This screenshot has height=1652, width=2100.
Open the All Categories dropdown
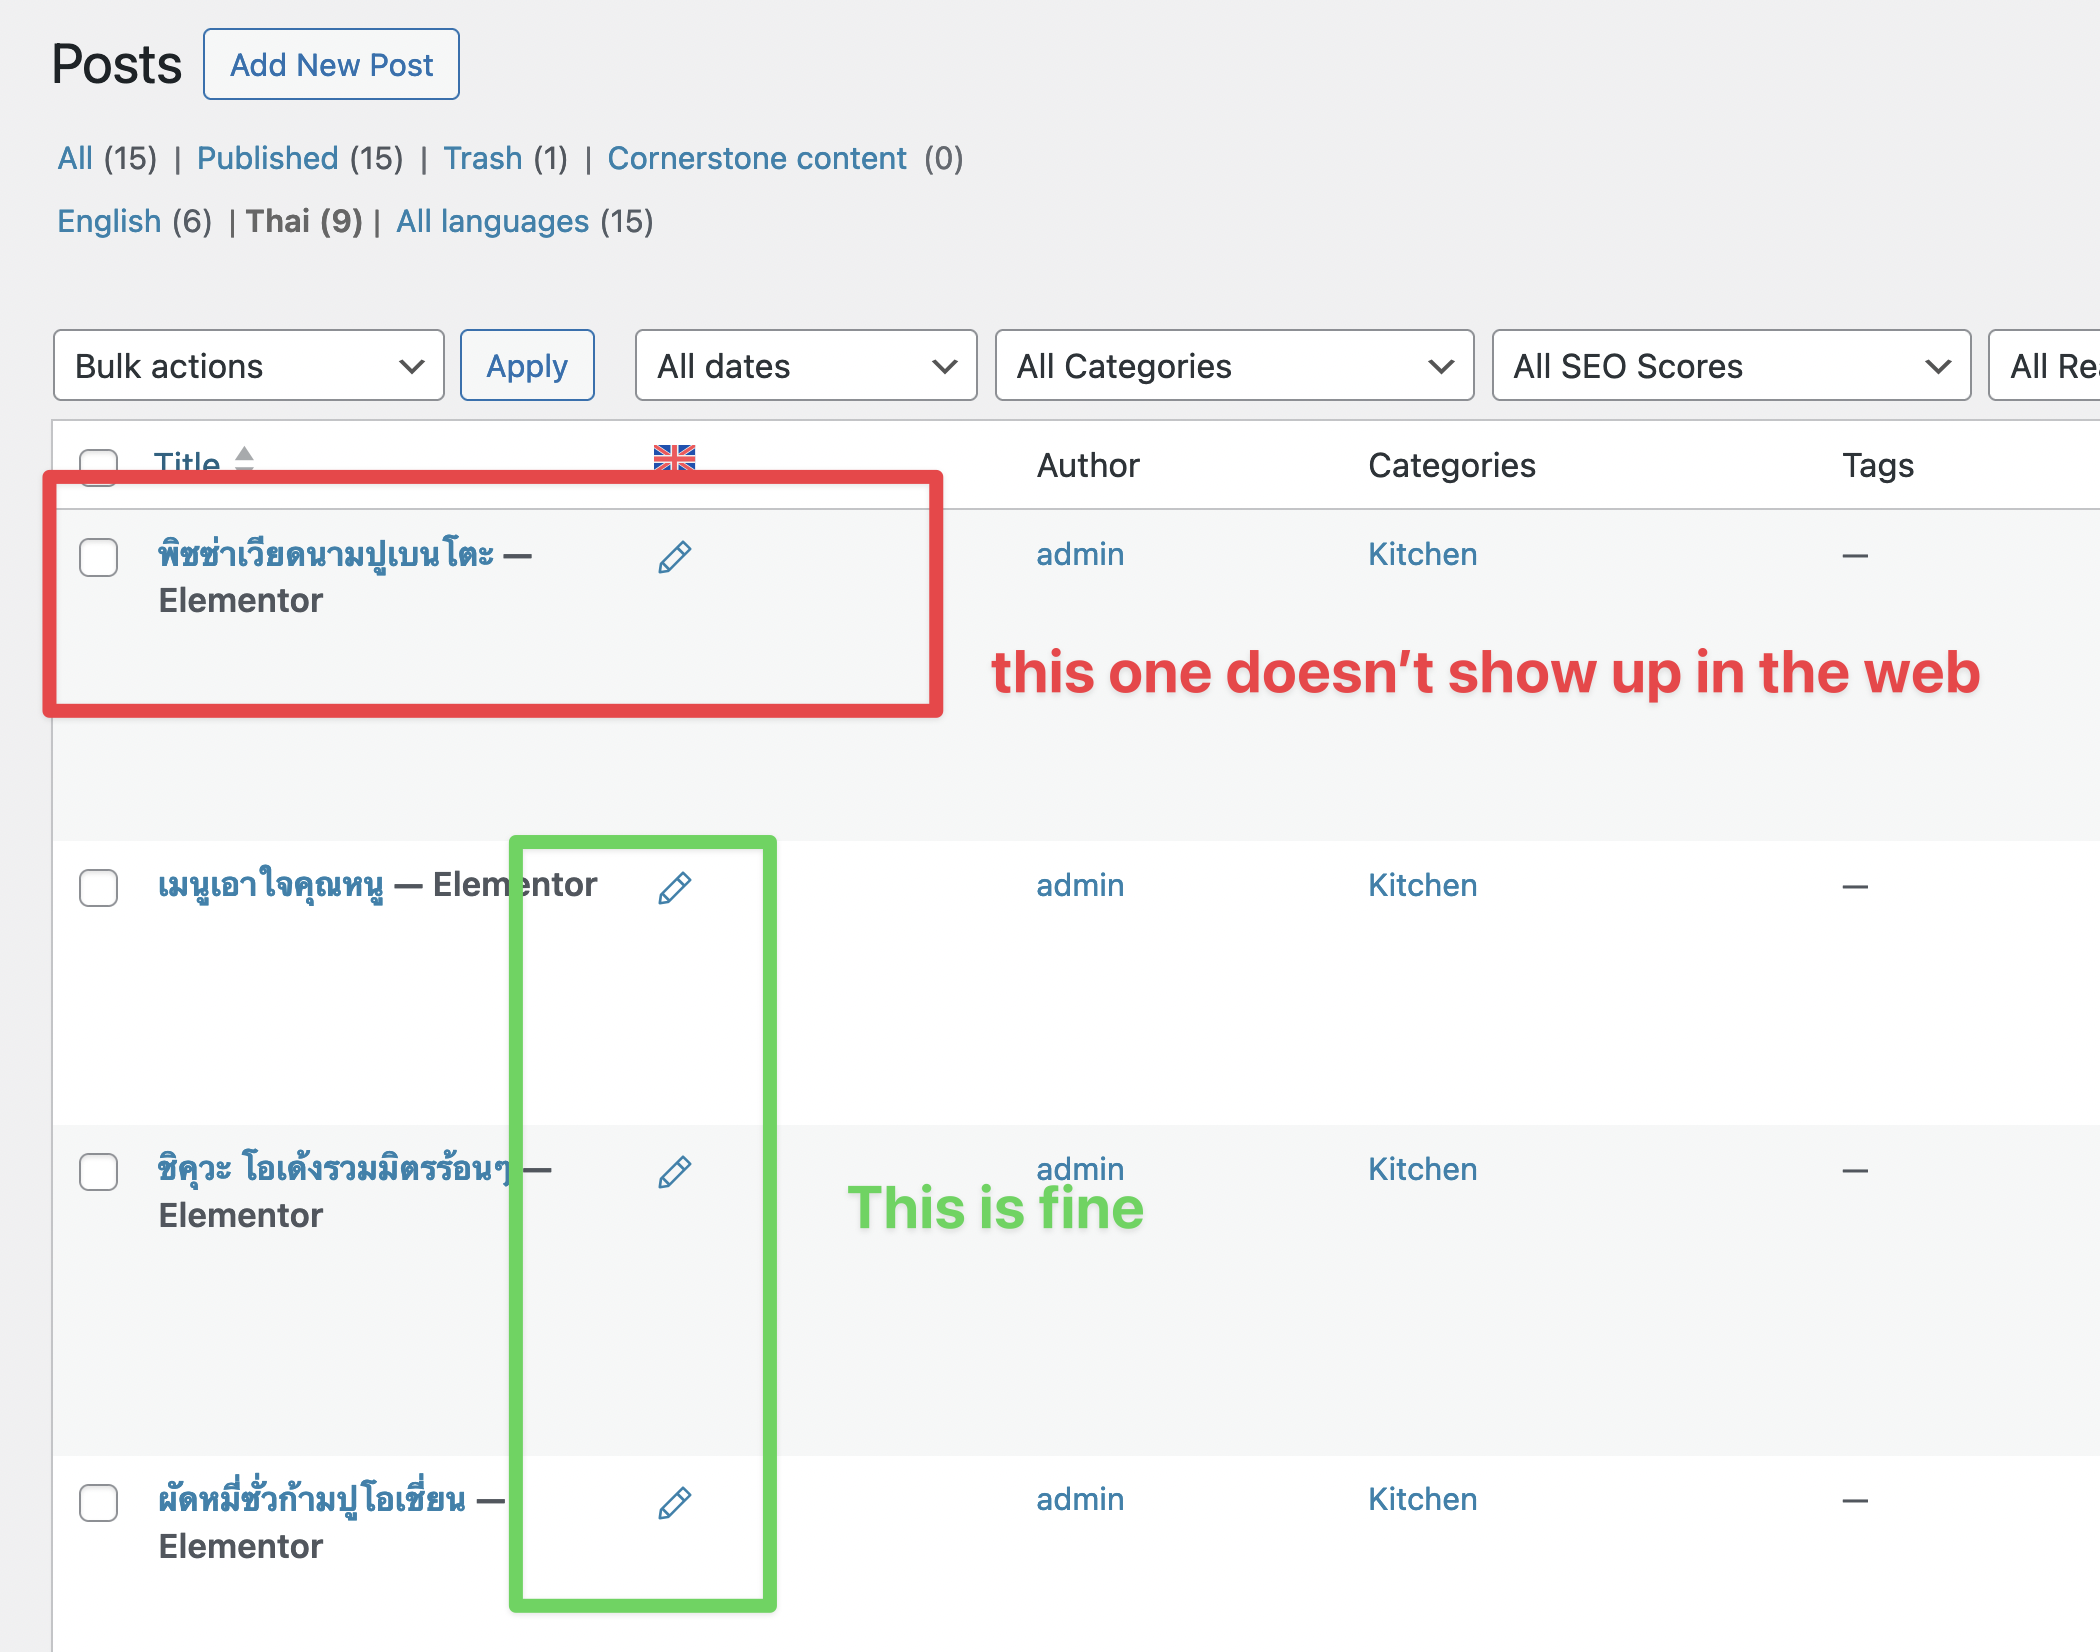(1233, 366)
